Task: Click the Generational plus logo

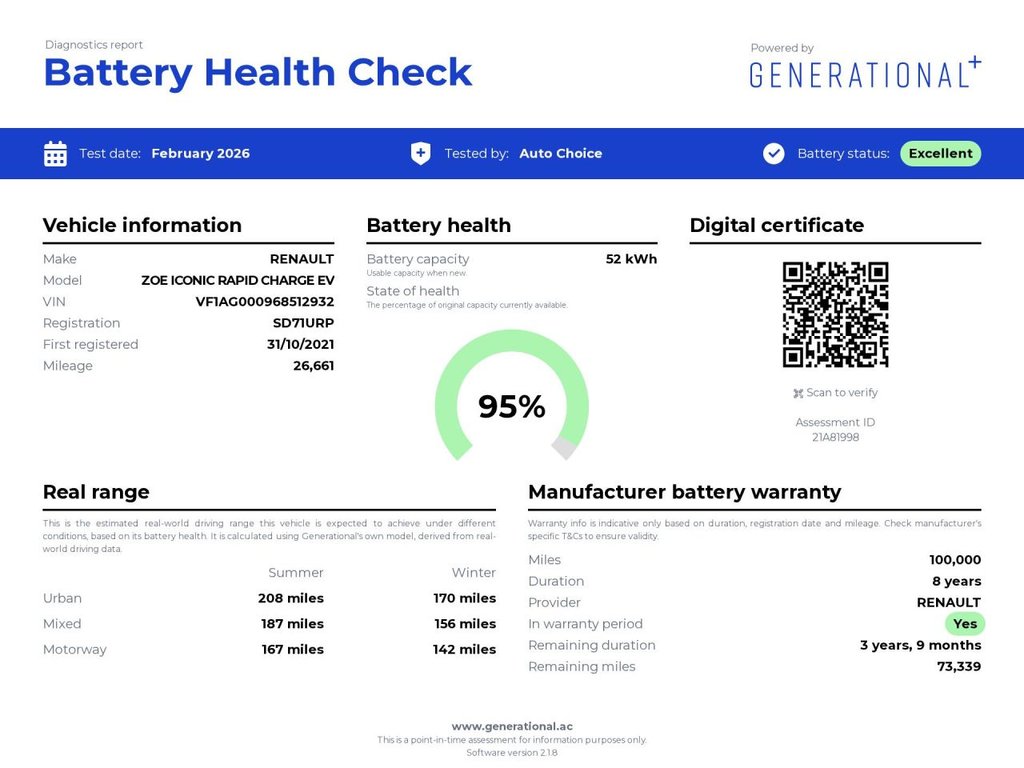Action: pos(865,74)
